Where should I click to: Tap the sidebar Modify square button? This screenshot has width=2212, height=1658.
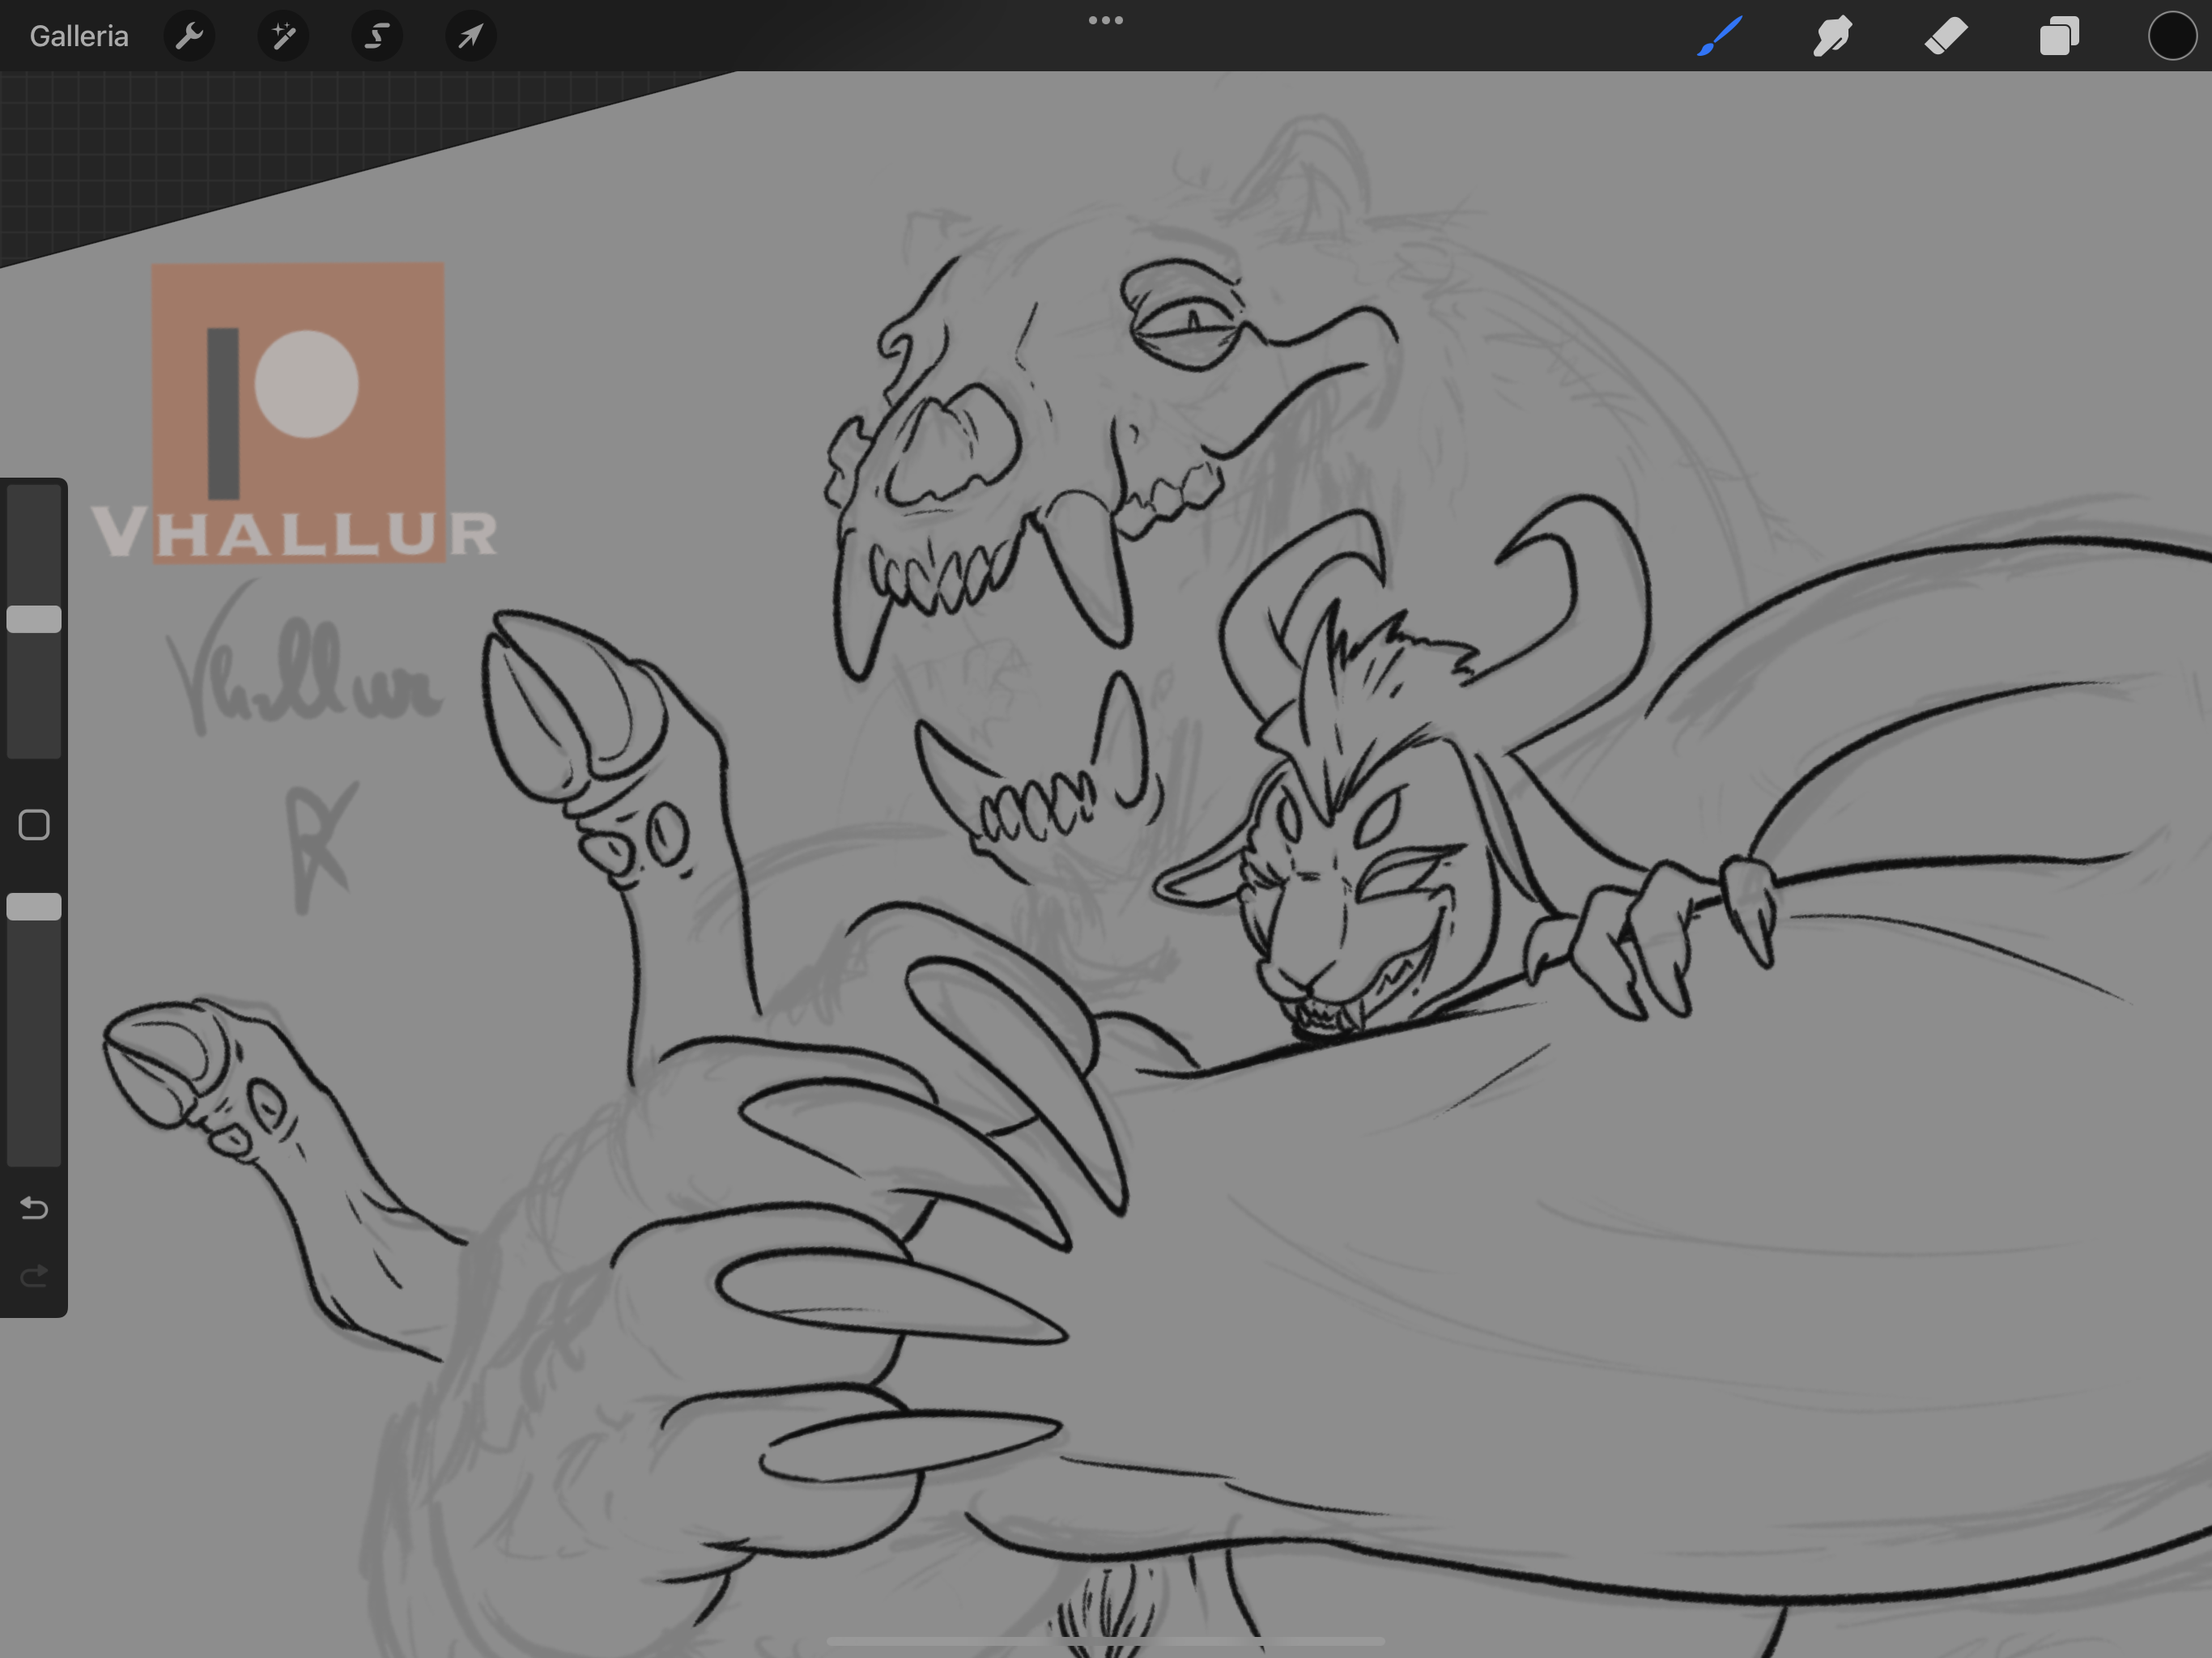pyautogui.click(x=34, y=825)
